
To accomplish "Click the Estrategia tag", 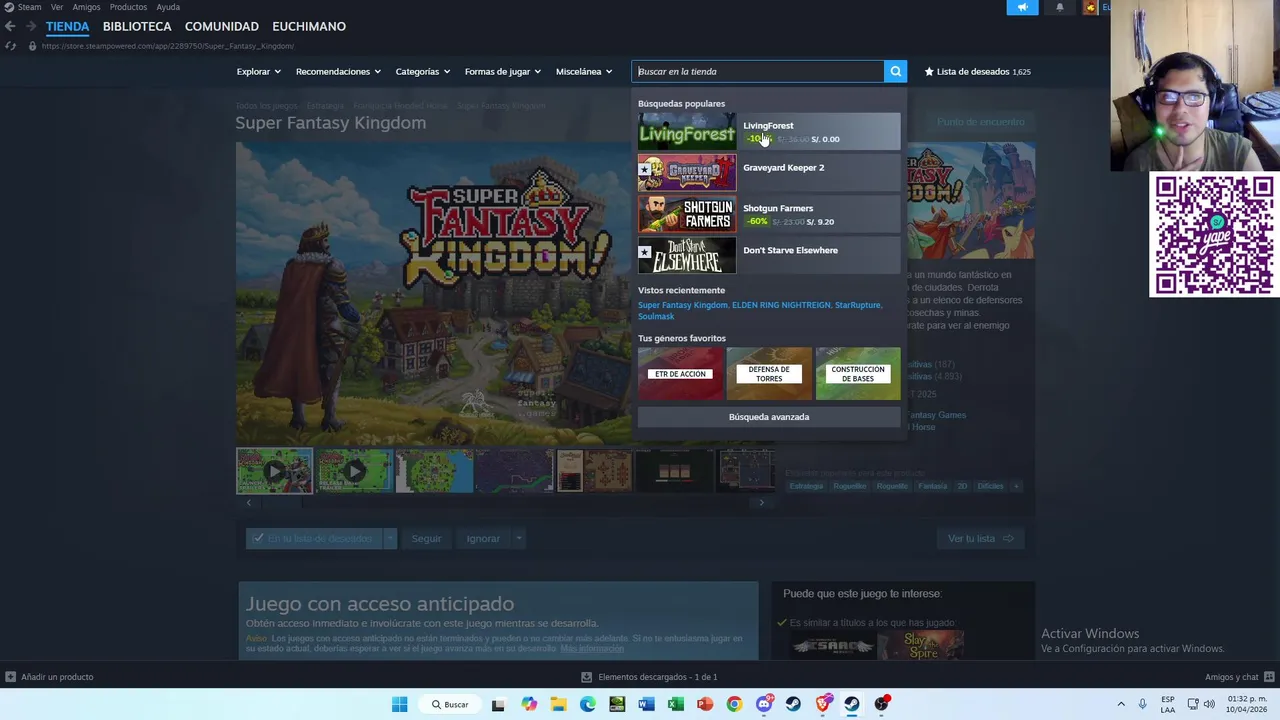I will 806,486.
